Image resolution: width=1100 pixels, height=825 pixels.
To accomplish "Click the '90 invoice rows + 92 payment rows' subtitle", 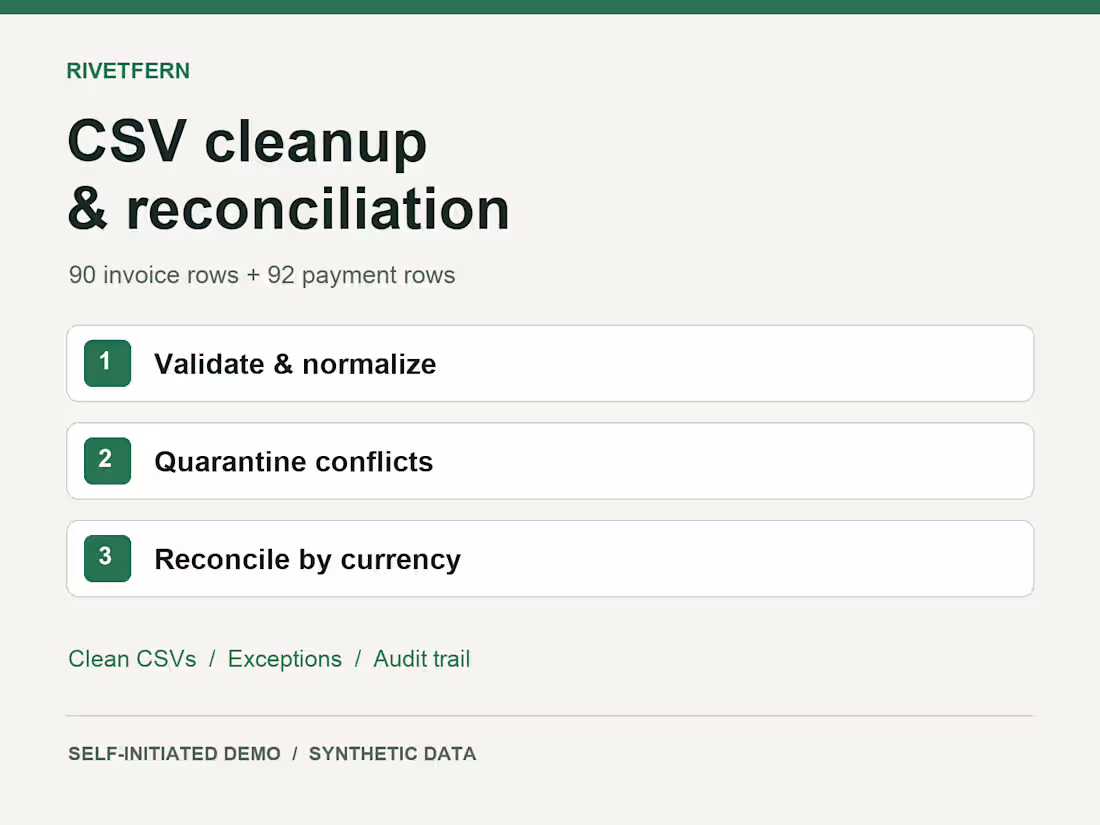I will click(262, 275).
